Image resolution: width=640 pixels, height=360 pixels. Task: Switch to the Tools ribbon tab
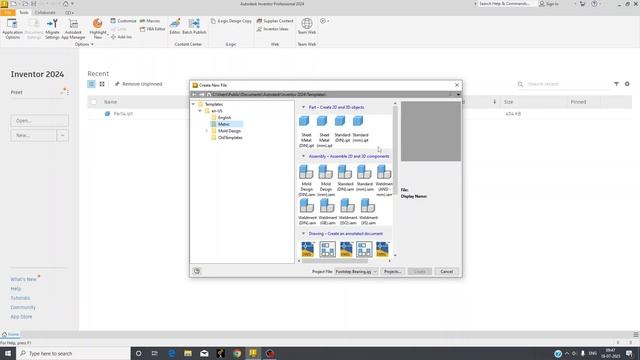24,13
